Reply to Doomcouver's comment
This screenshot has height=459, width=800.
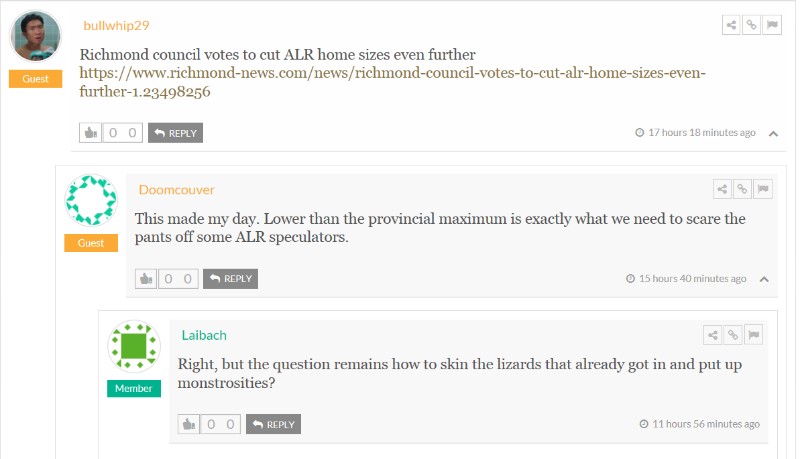coord(230,279)
